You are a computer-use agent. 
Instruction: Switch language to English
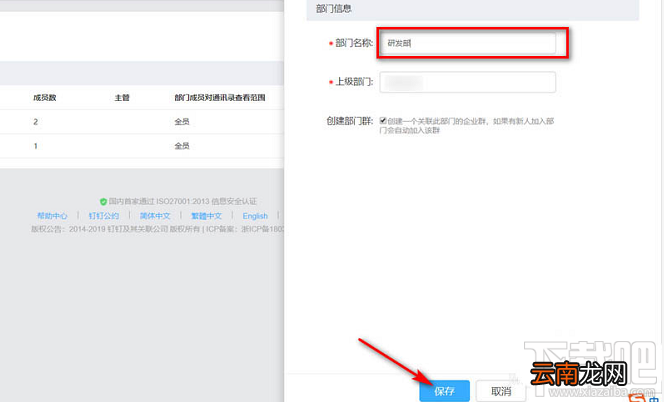[x=255, y=216]
